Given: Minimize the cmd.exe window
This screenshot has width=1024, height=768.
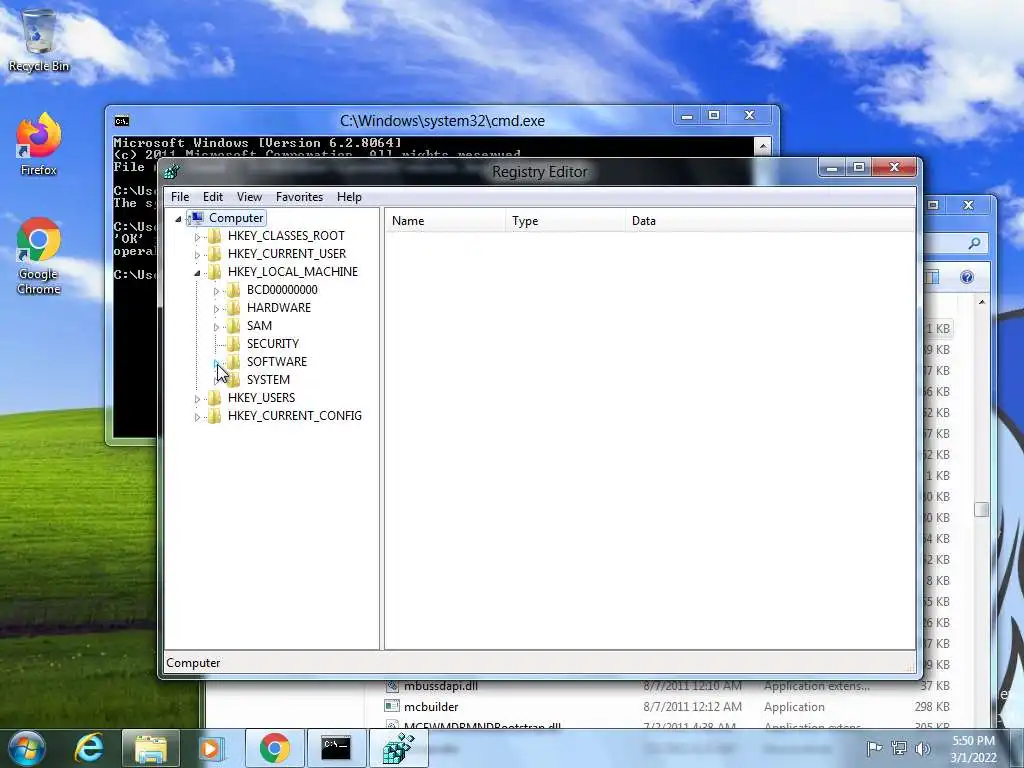Looking at the screenshot, I should point(687,116).
